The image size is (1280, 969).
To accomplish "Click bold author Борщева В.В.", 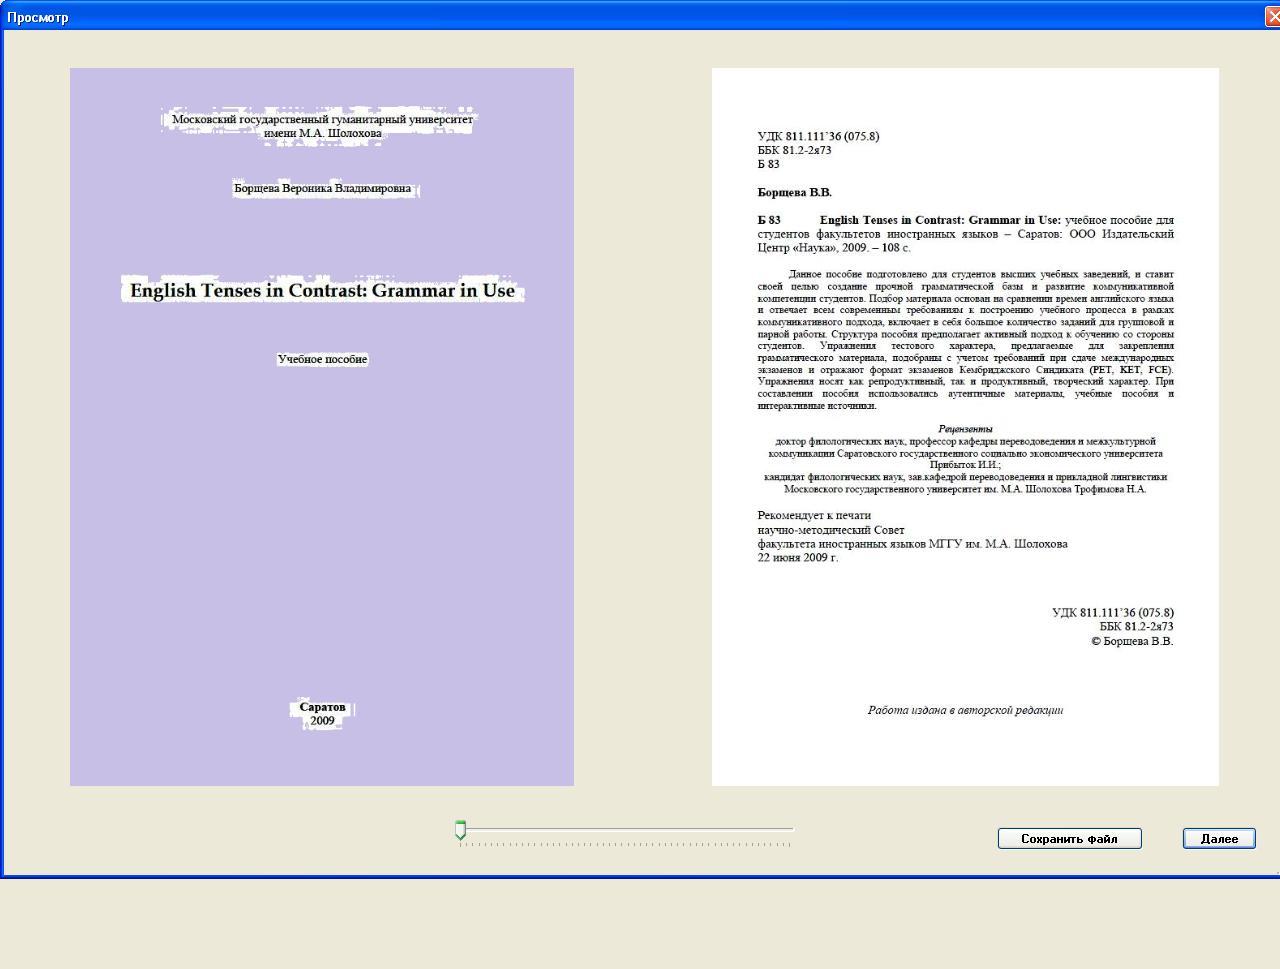I will coord(794,192).
